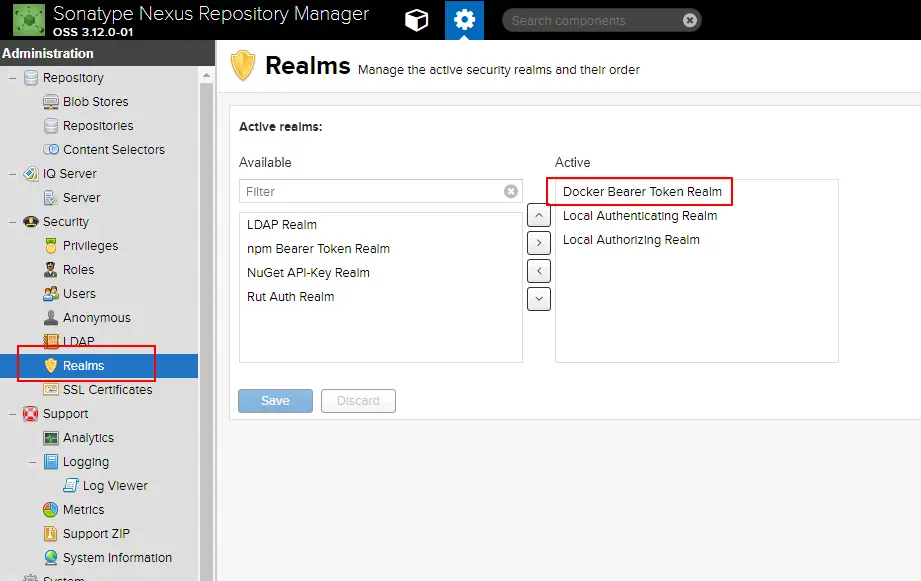921x581 pixels.
Task: Click the Security hat icon
Action: [31, 221]
